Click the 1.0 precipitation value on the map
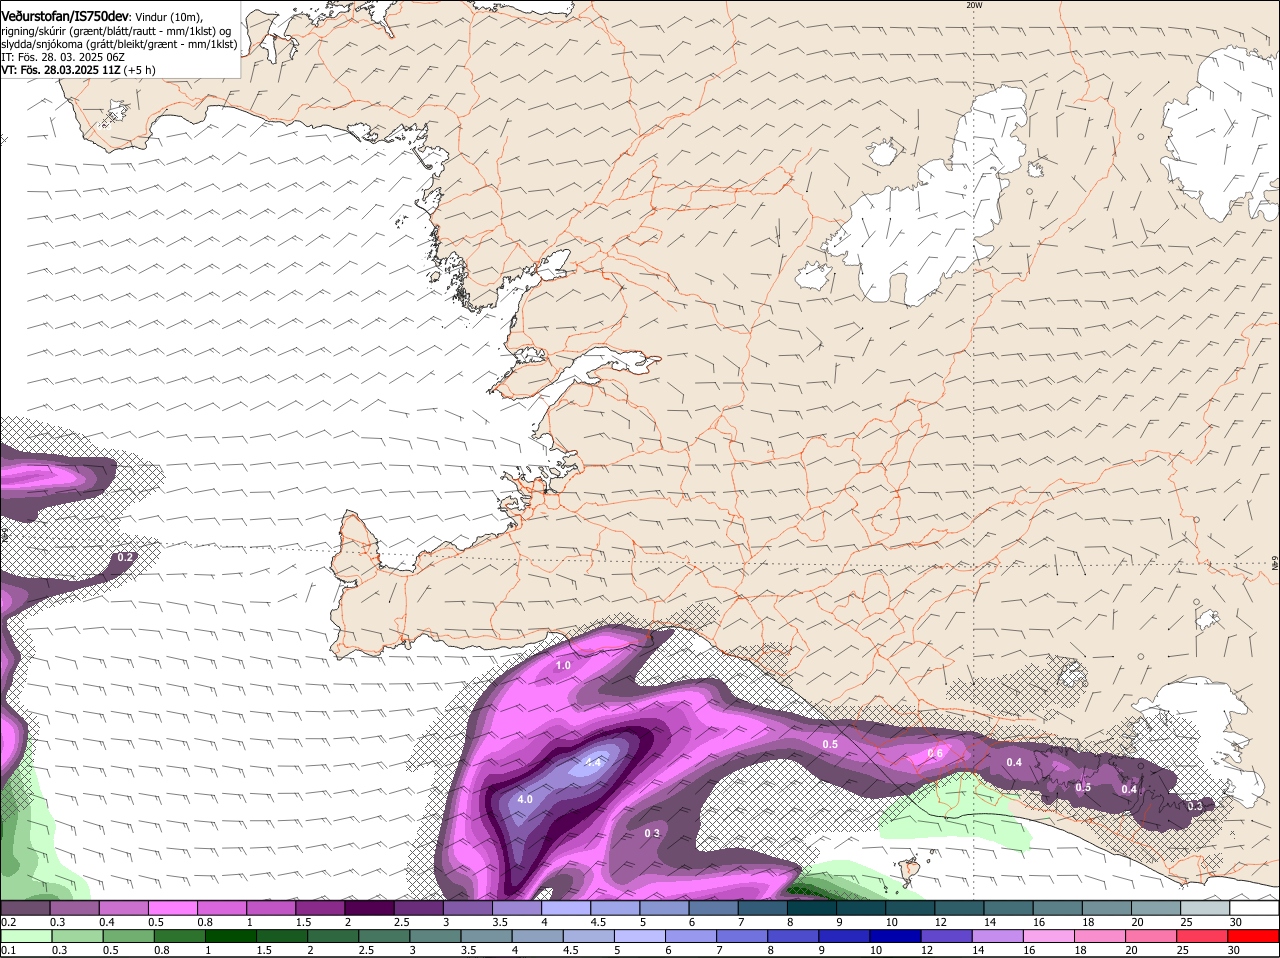The width and height of the screenshot is (1280, 958). coord(563,665)
